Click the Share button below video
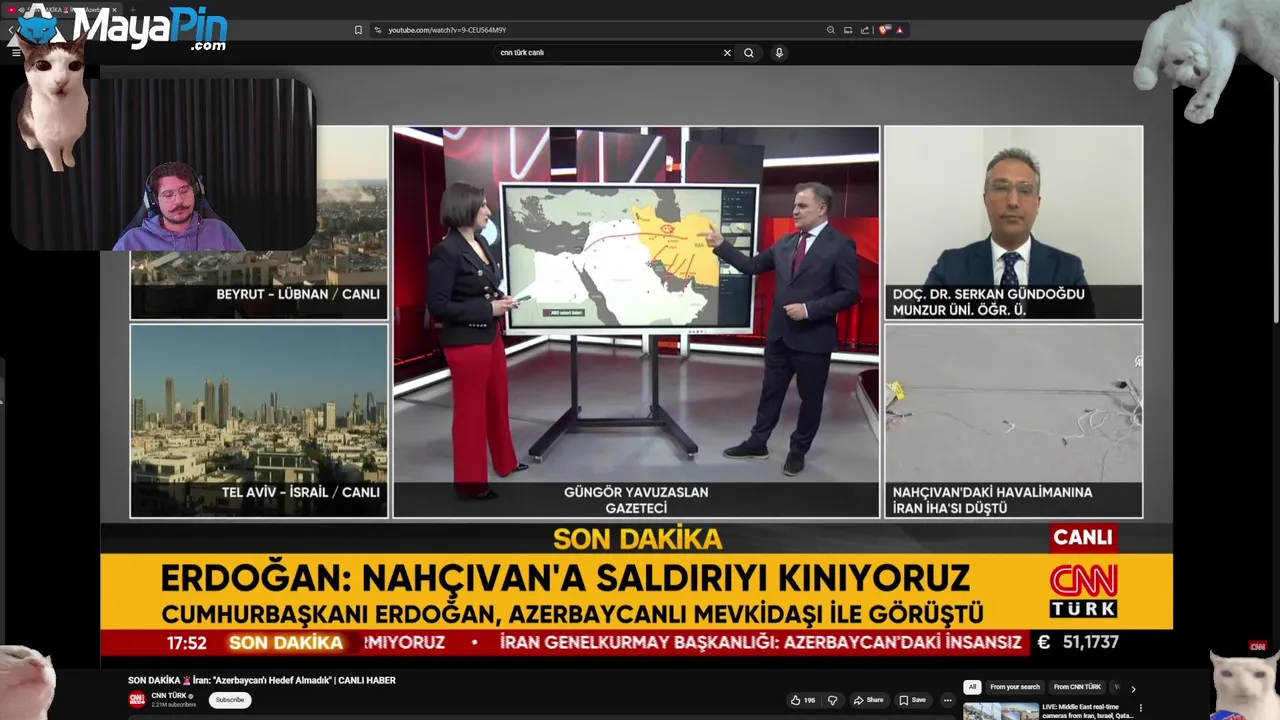Image resolution: width=1280 pixels, height=720 pixels. (x=868, y=700)
